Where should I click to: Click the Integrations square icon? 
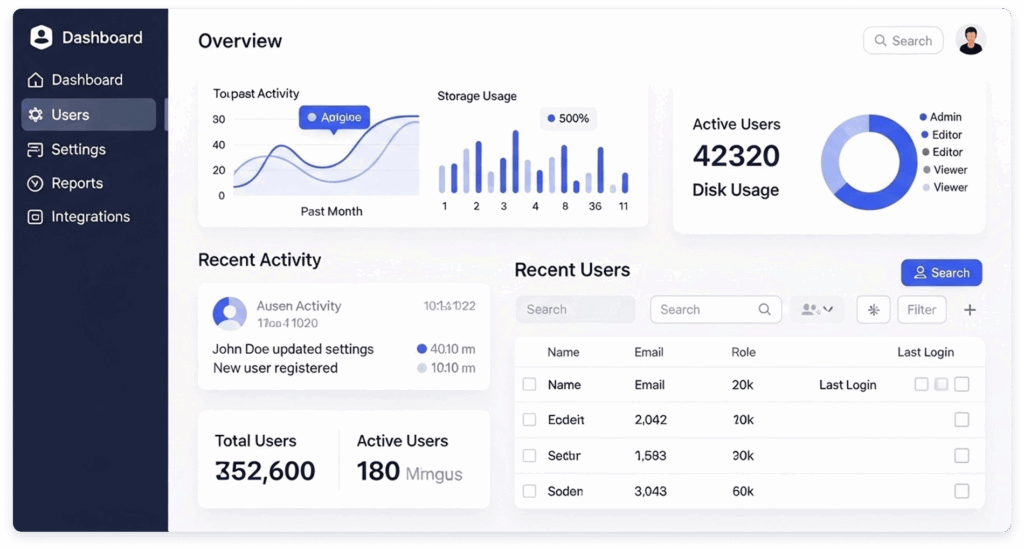pos(36,217)
